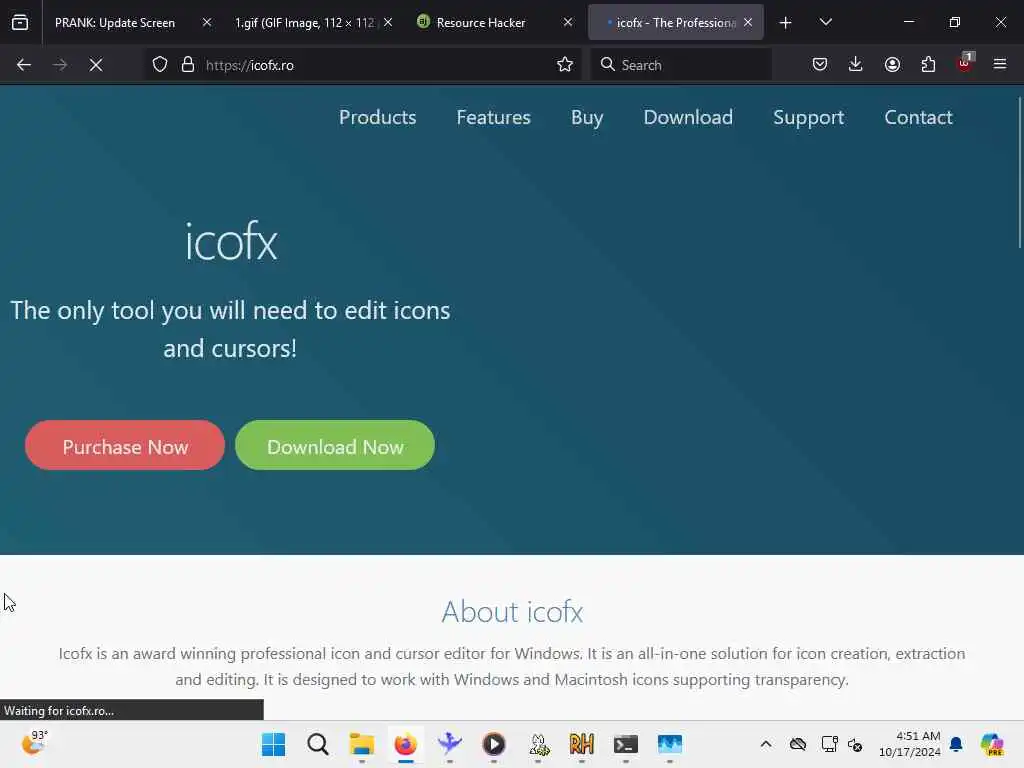Stop loading the icofx page

[x=95, y=65]
